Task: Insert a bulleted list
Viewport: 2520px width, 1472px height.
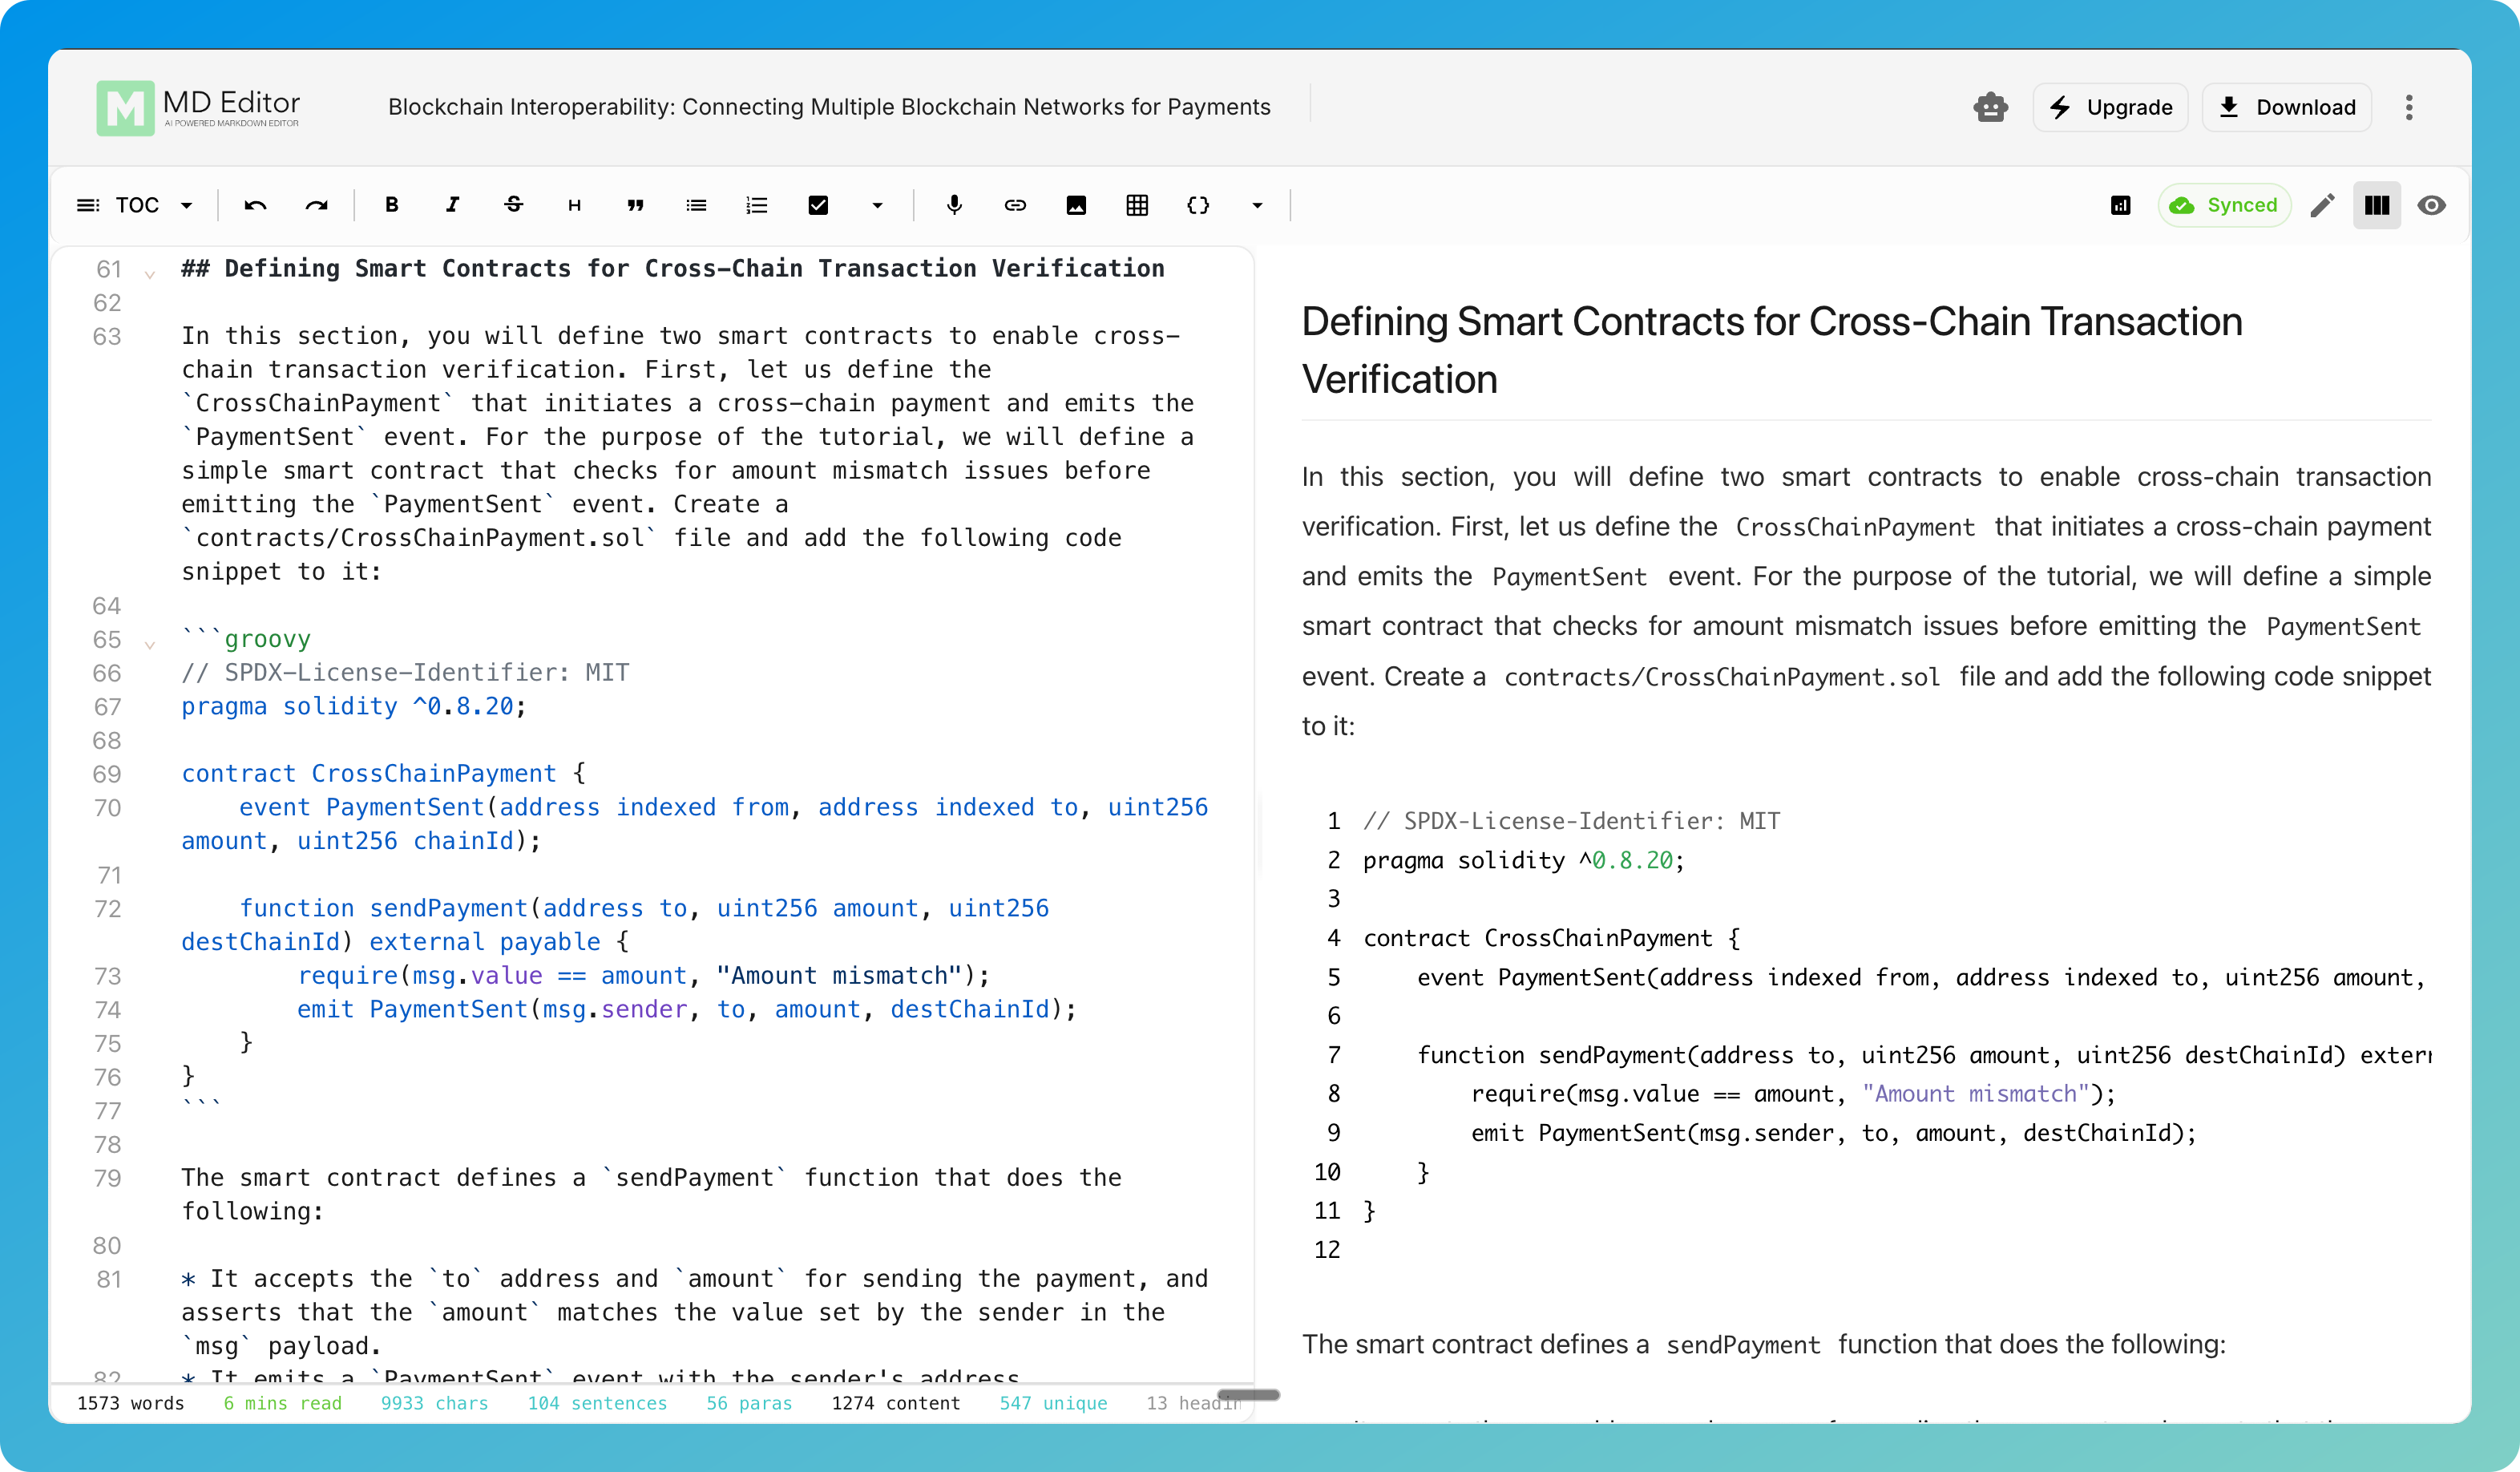Action: tap(696, 205)
